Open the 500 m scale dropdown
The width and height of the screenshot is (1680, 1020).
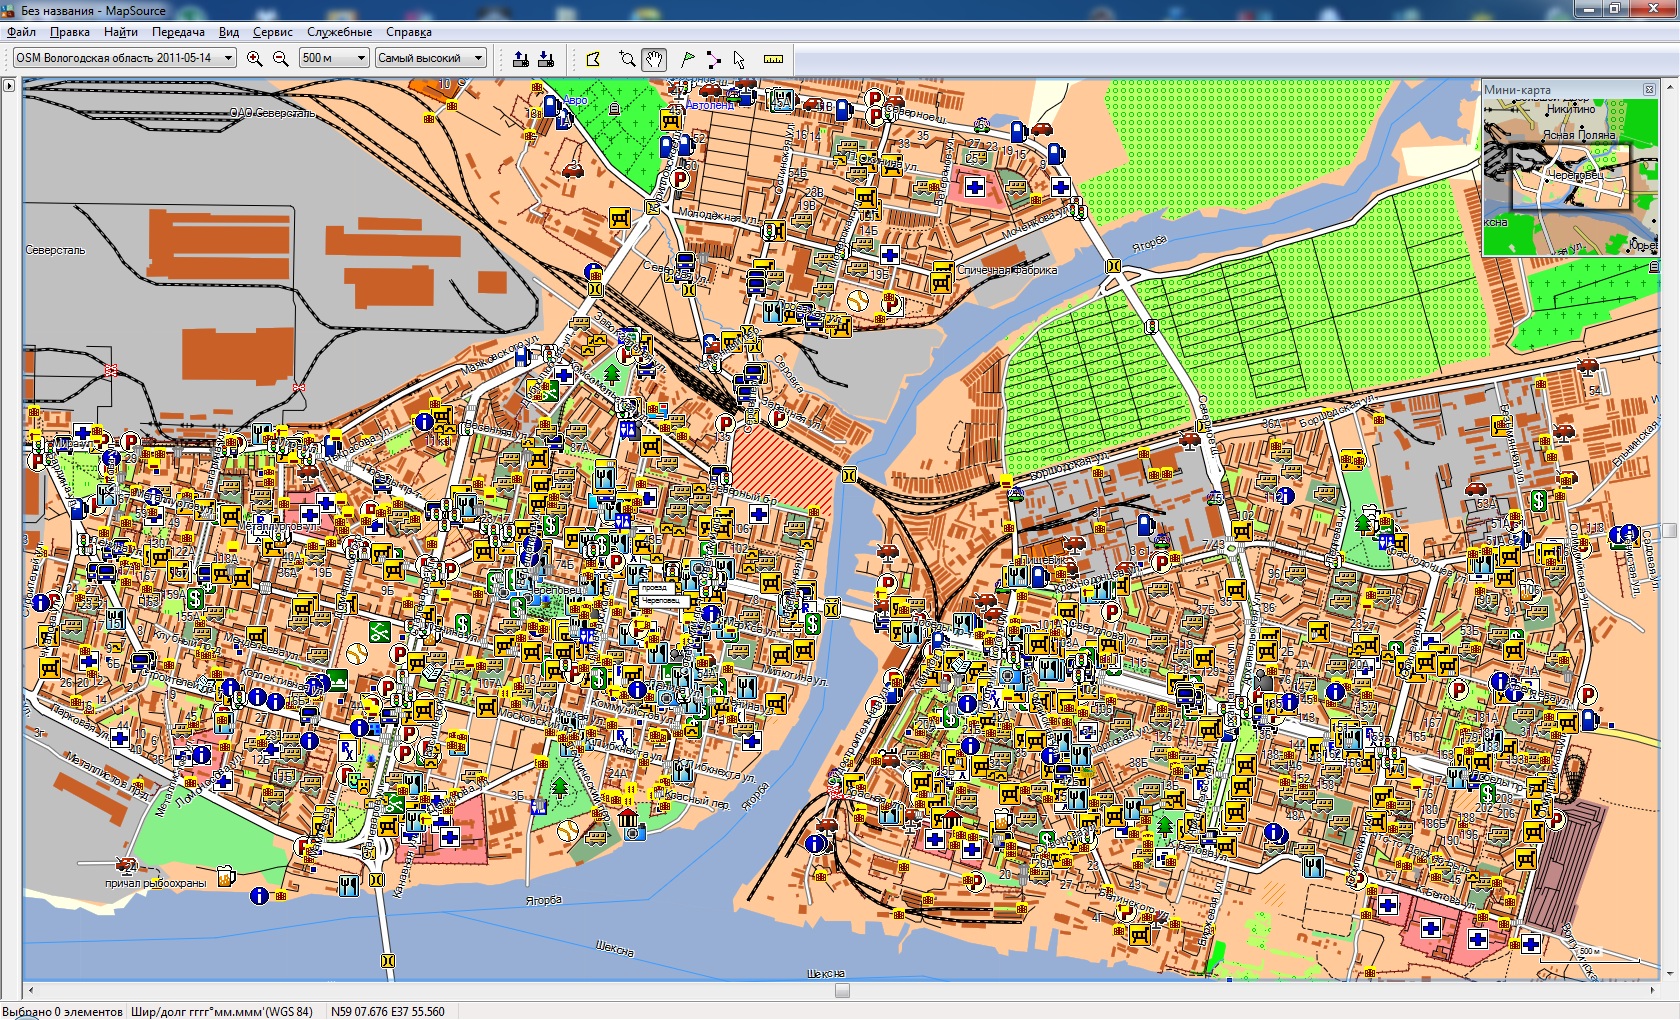pyautogui.click(x=361, y=58)
